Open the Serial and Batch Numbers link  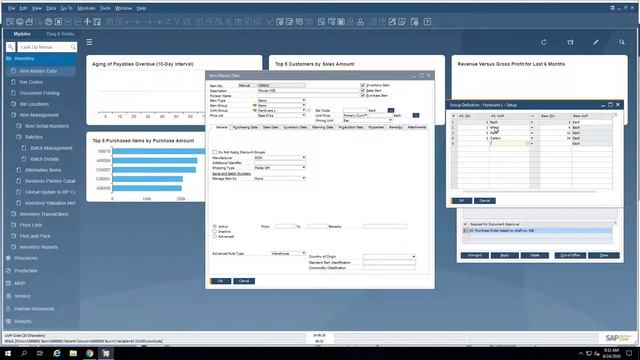231,173
